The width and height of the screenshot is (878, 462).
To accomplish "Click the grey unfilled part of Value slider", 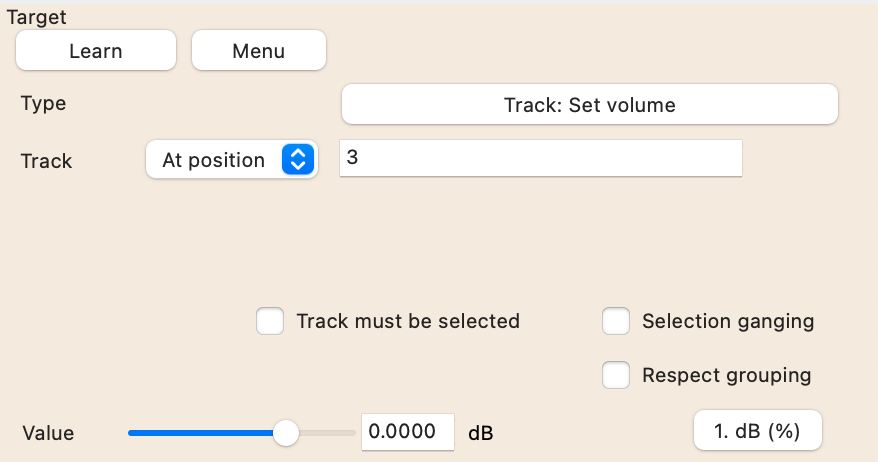I will tap(327, 433).
